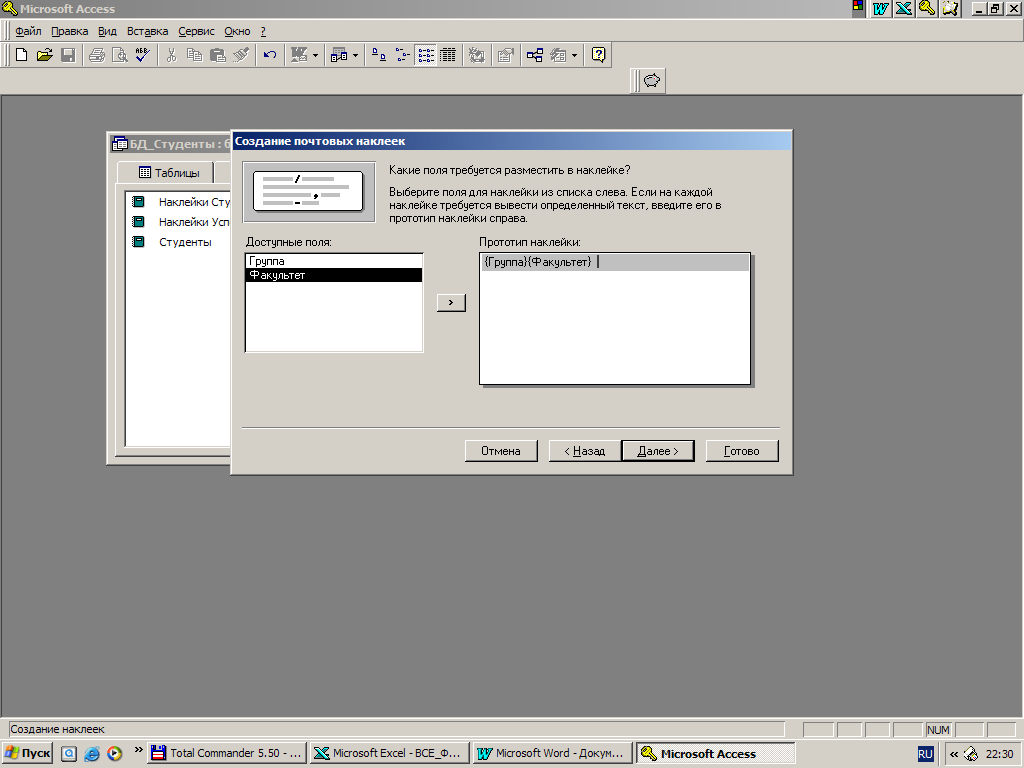Click the Format Painter brush icon
The image size is (1024, 768).
pos(241,55)
